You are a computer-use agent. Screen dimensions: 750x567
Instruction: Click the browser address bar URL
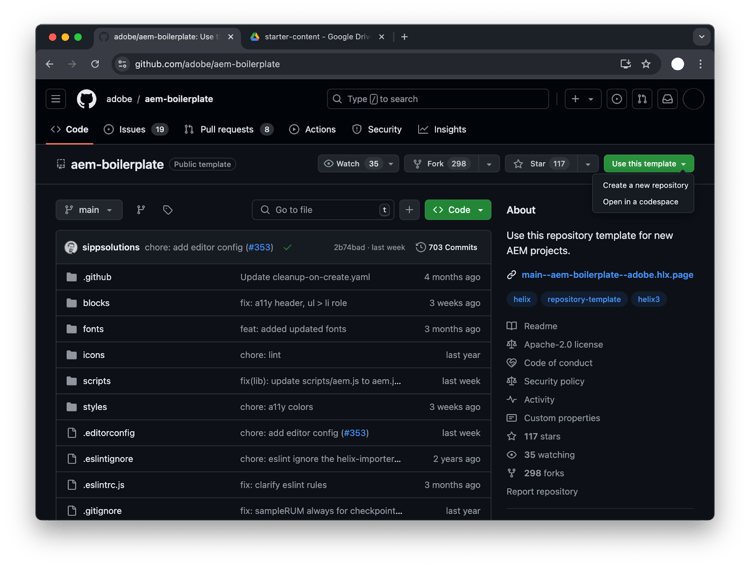(207, 64)
